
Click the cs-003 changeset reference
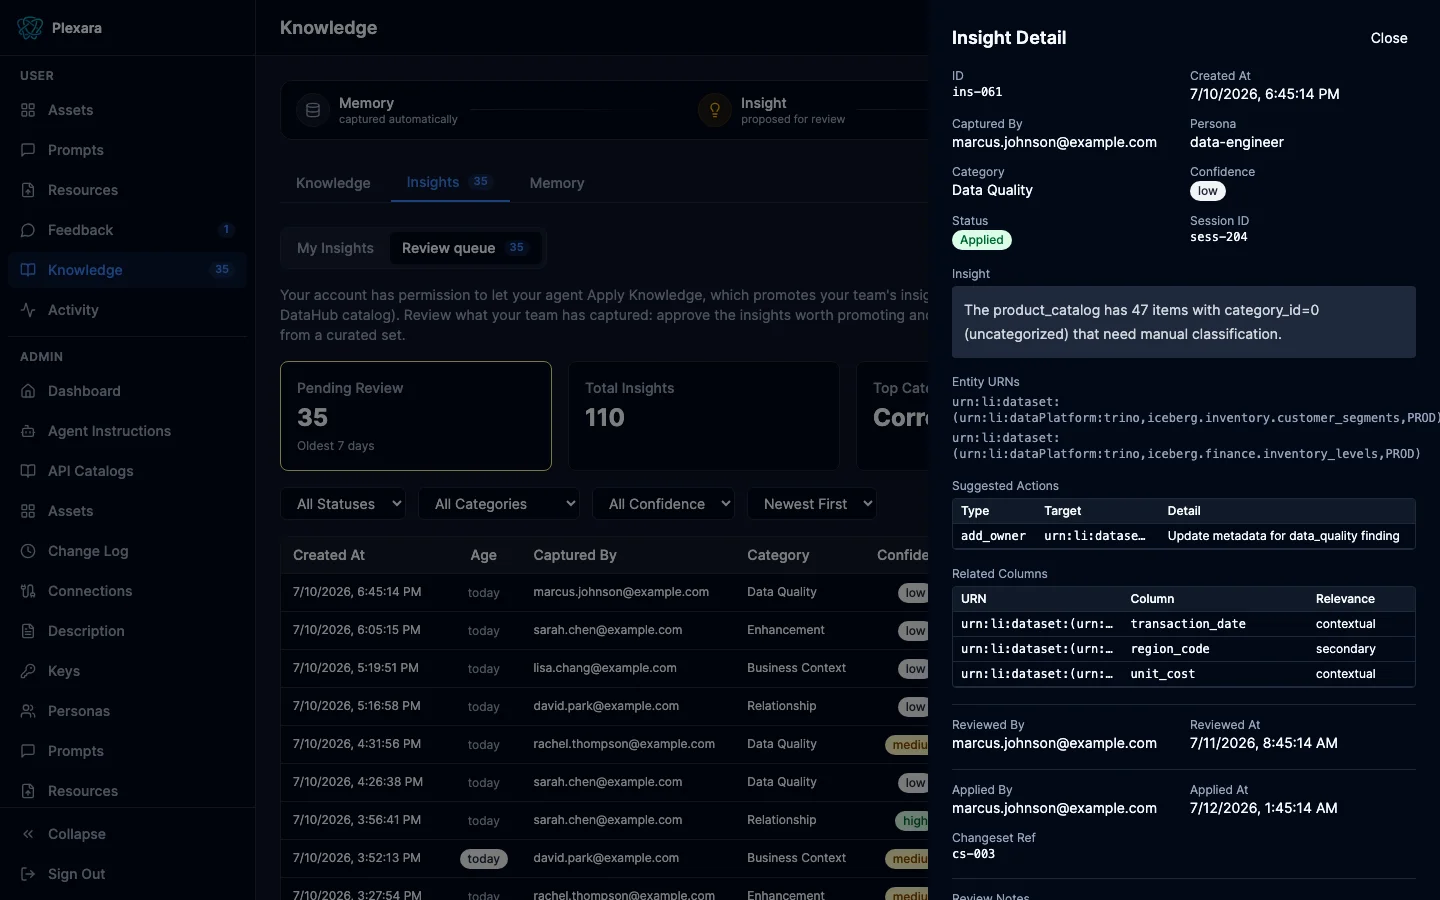pos(973,854)
